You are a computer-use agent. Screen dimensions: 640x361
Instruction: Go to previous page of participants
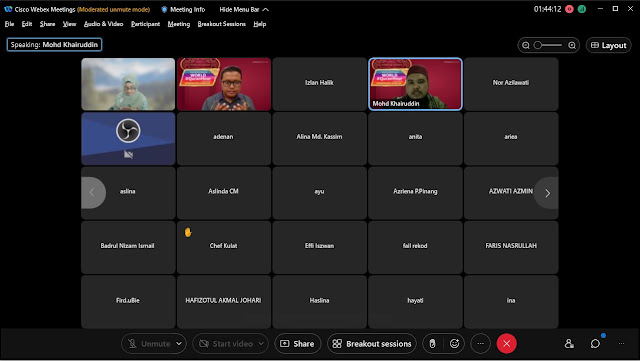point(92,193)
